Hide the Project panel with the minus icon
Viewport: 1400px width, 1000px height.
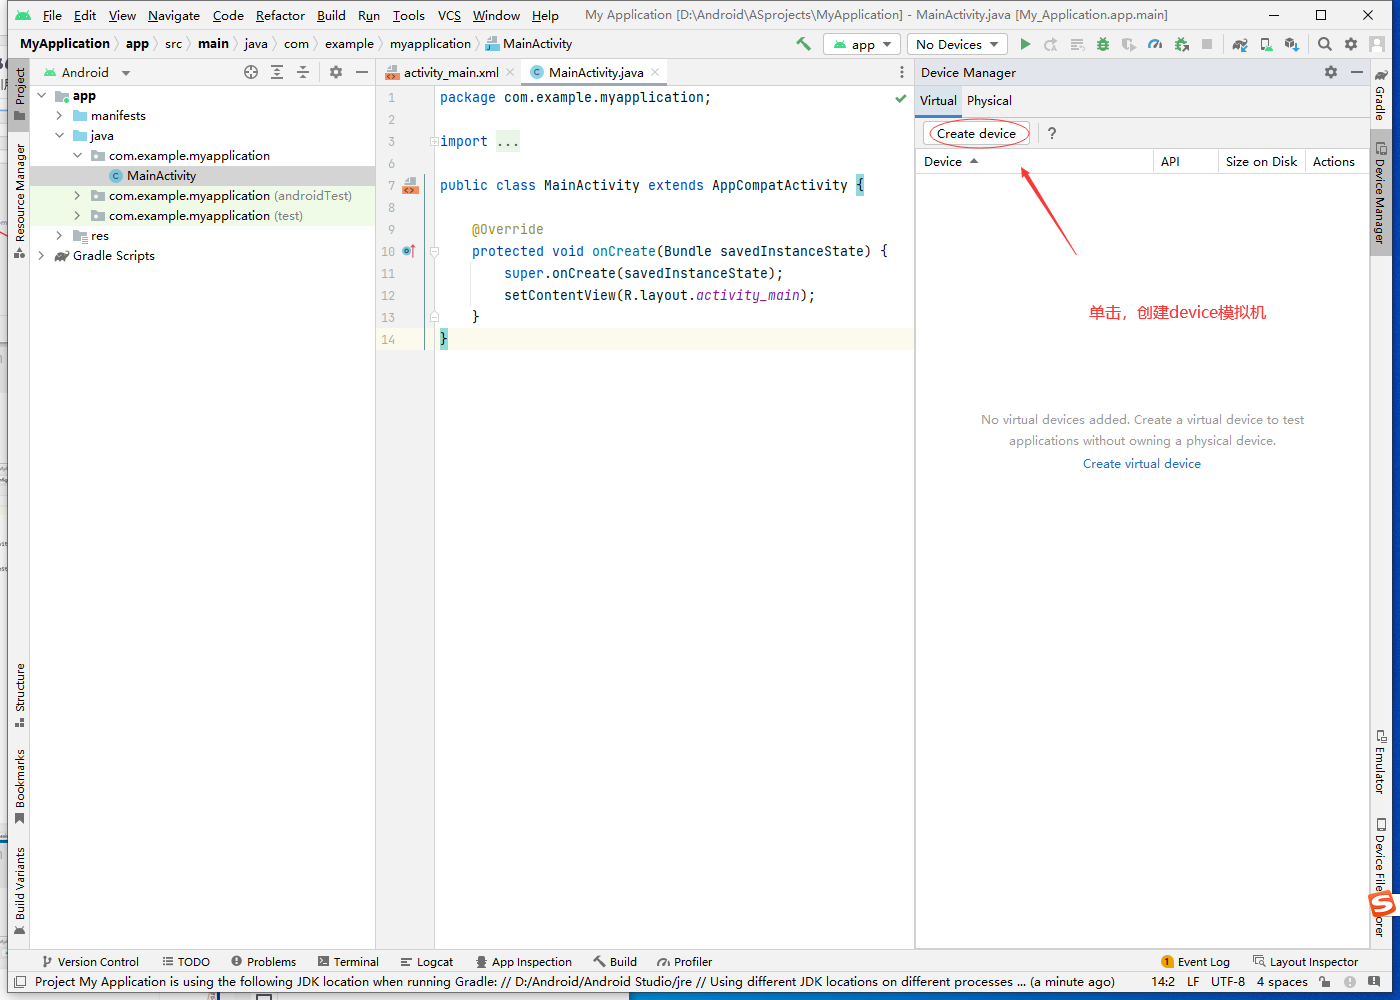362,72
